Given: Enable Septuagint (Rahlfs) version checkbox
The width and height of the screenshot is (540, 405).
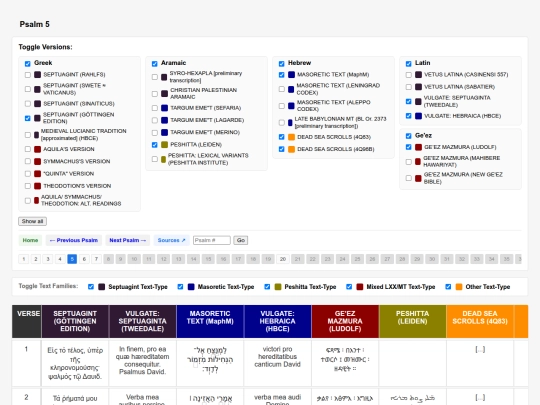Looking at the screenshot, I should pos(28,75).
